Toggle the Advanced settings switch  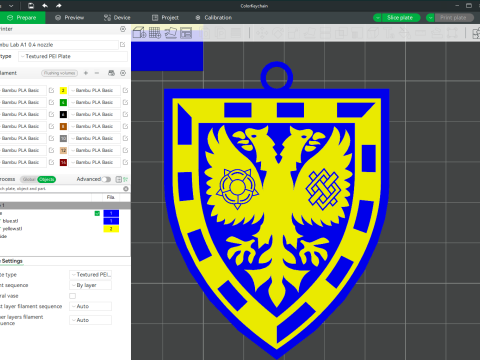106,179
